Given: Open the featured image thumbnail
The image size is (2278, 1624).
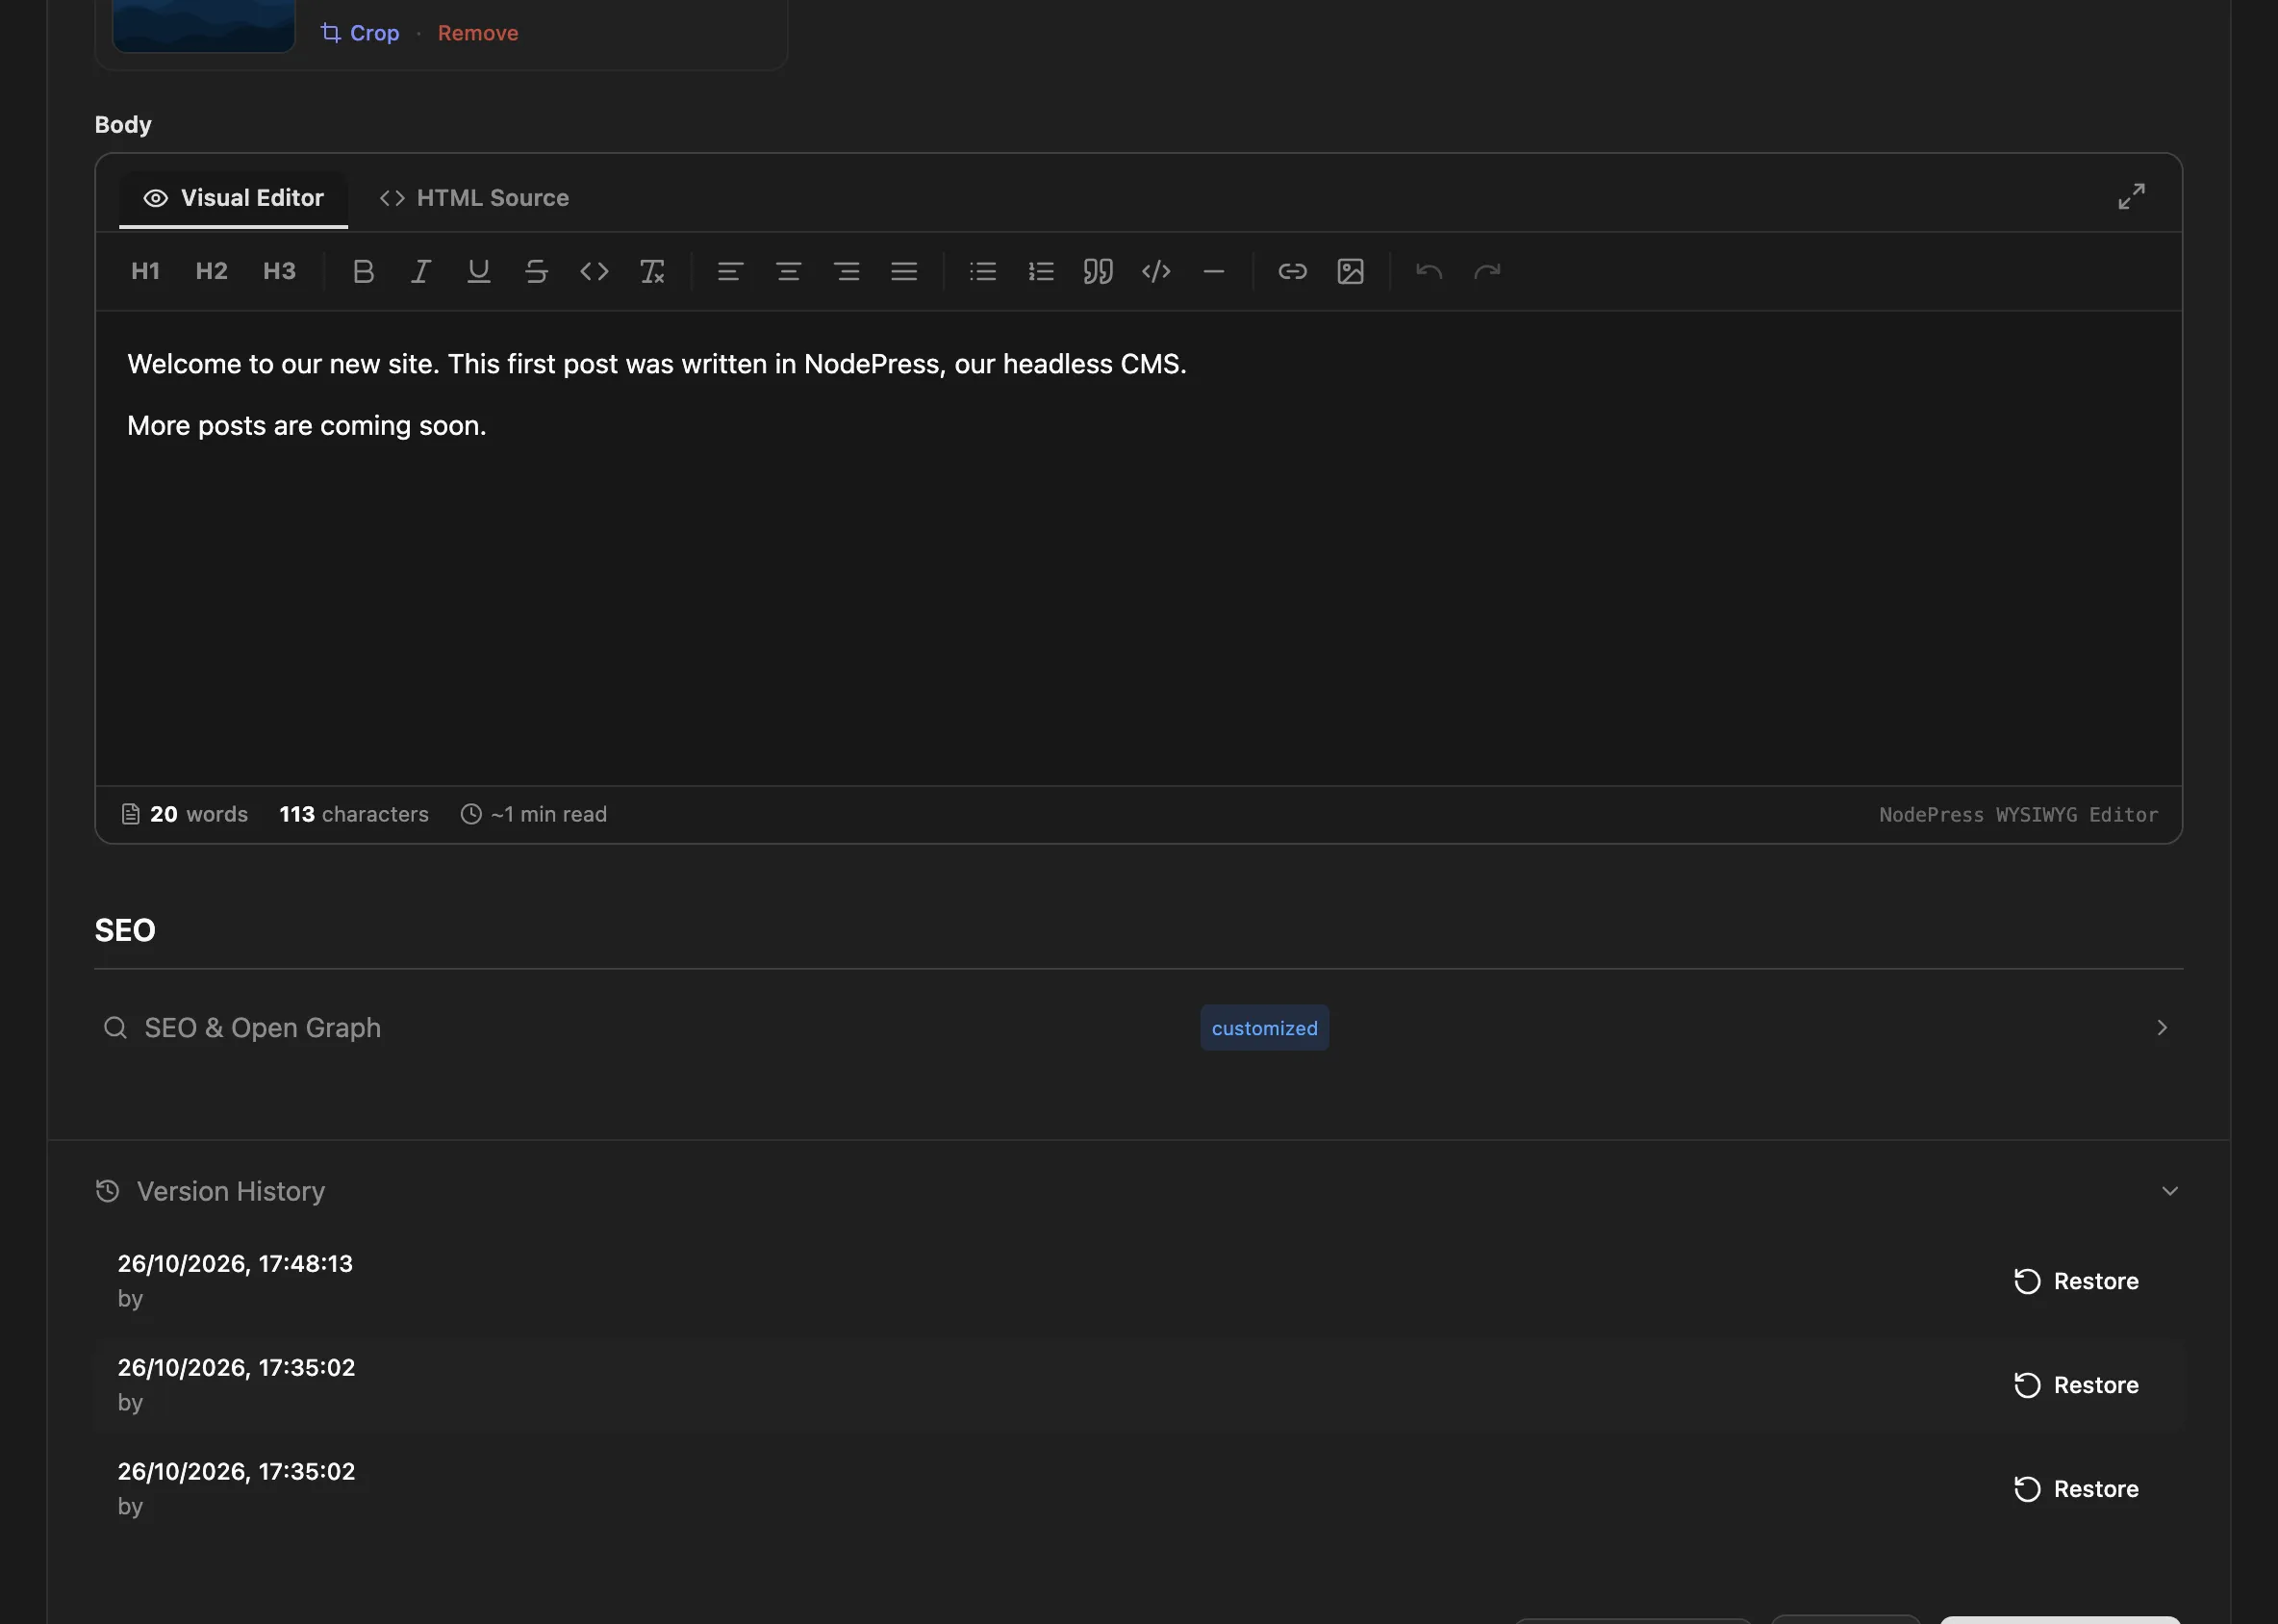Looking at the screenshot, I should [x=204, y=25].
